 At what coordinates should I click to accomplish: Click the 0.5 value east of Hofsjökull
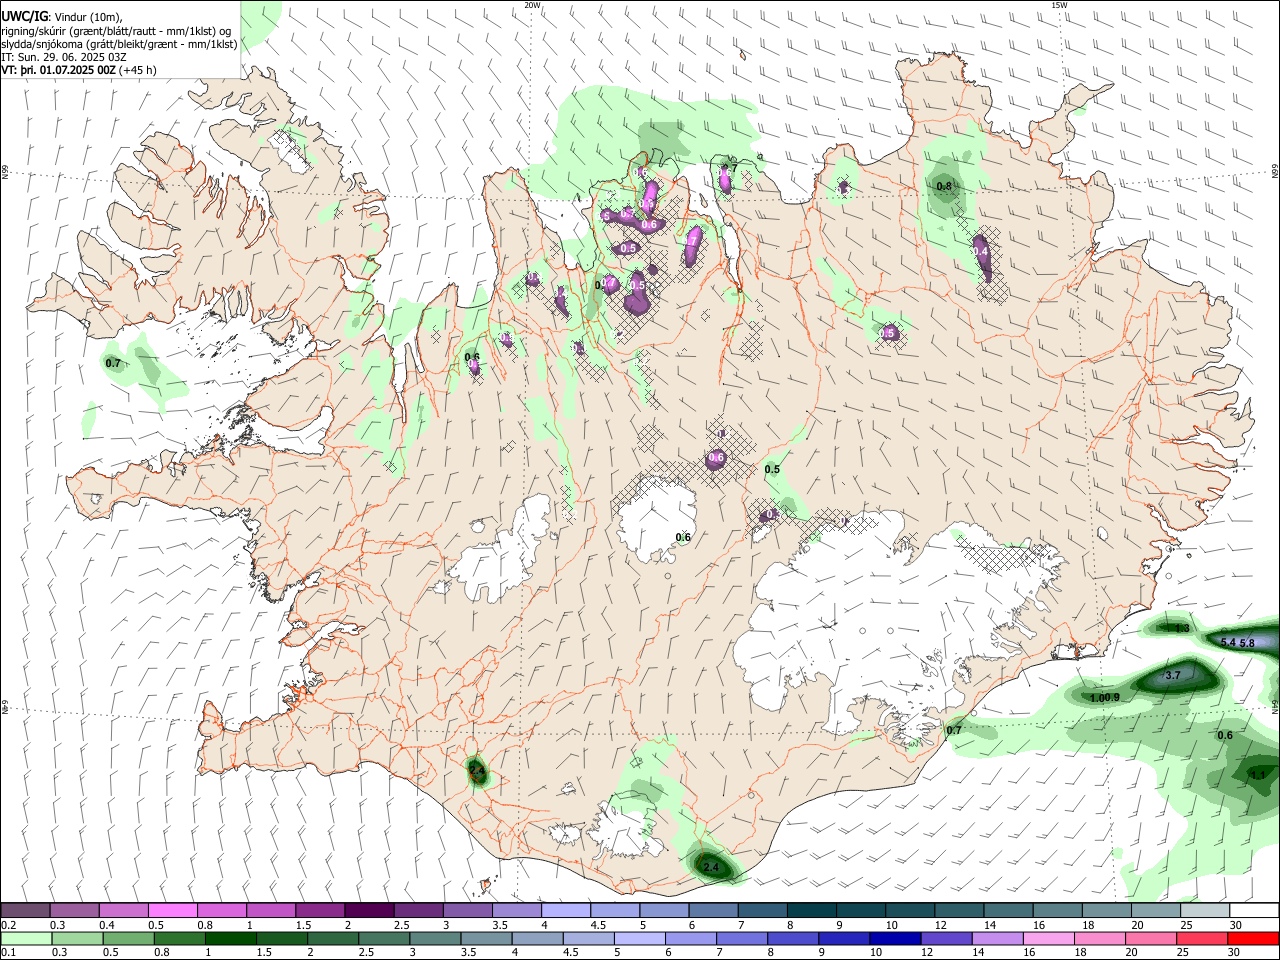(772, 470)
